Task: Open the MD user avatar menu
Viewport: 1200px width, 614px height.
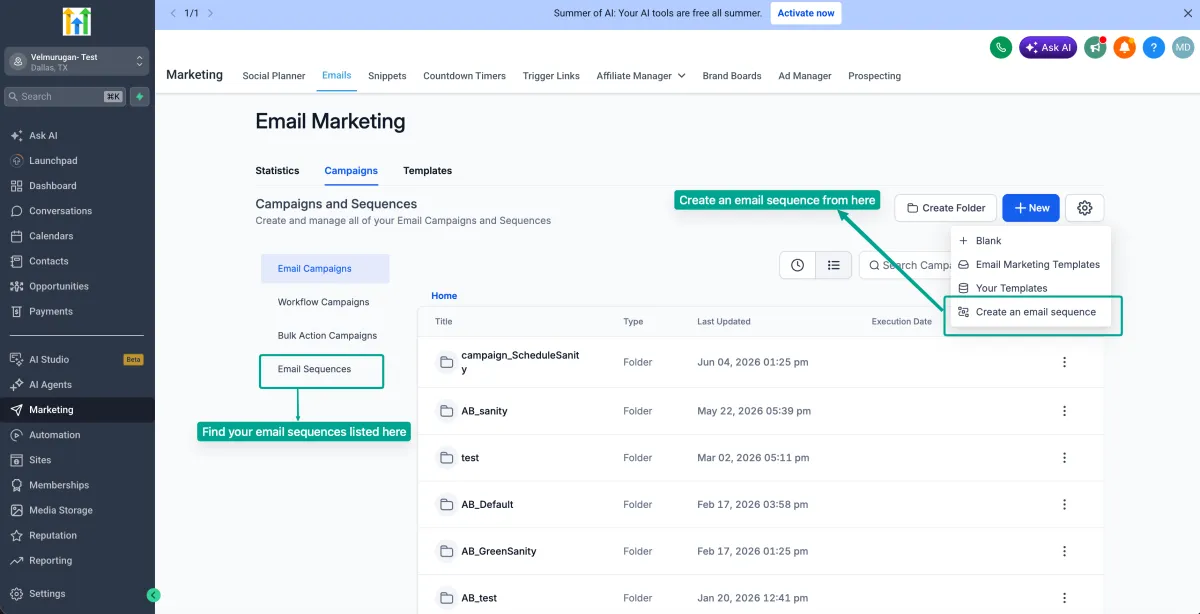Action: coord(1183,47)
